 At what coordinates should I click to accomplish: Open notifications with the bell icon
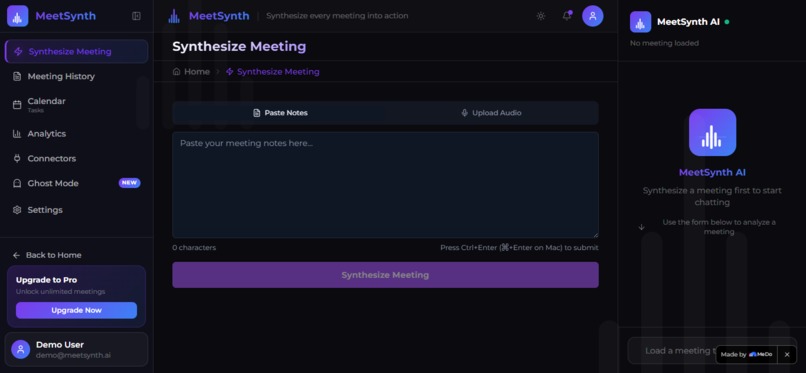[567, 16]
